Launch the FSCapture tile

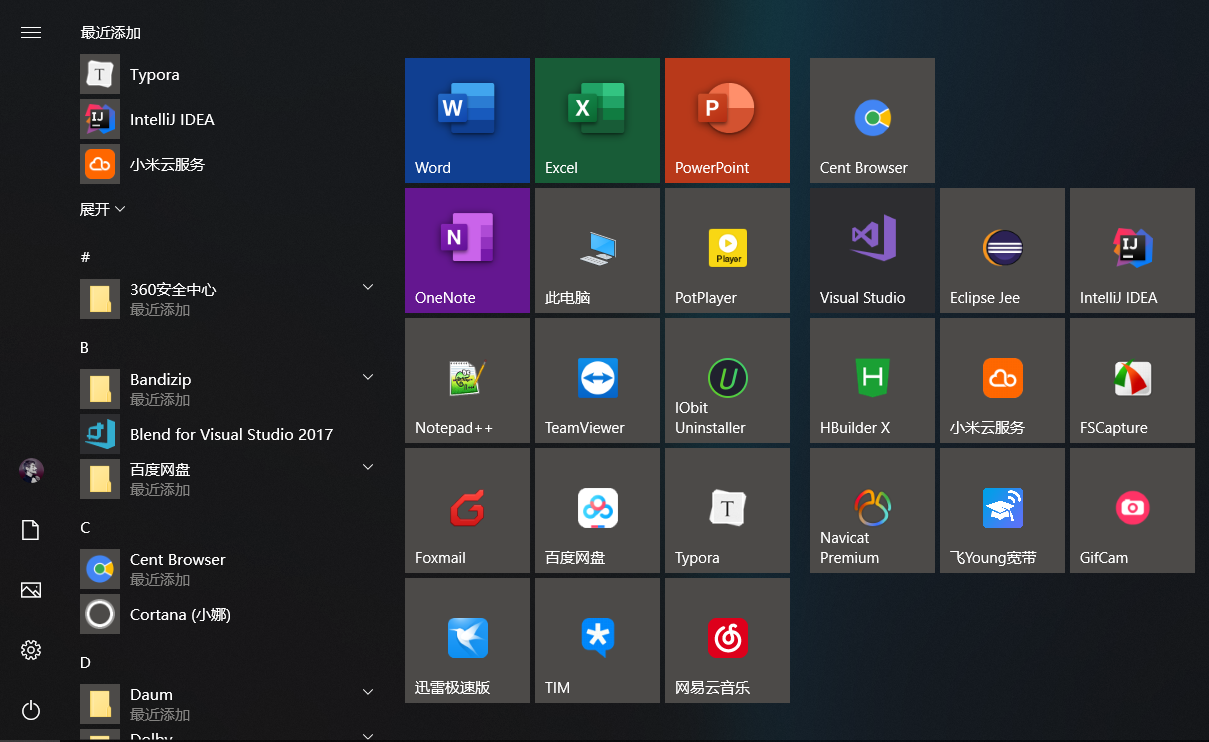[x=1132, y=380]
